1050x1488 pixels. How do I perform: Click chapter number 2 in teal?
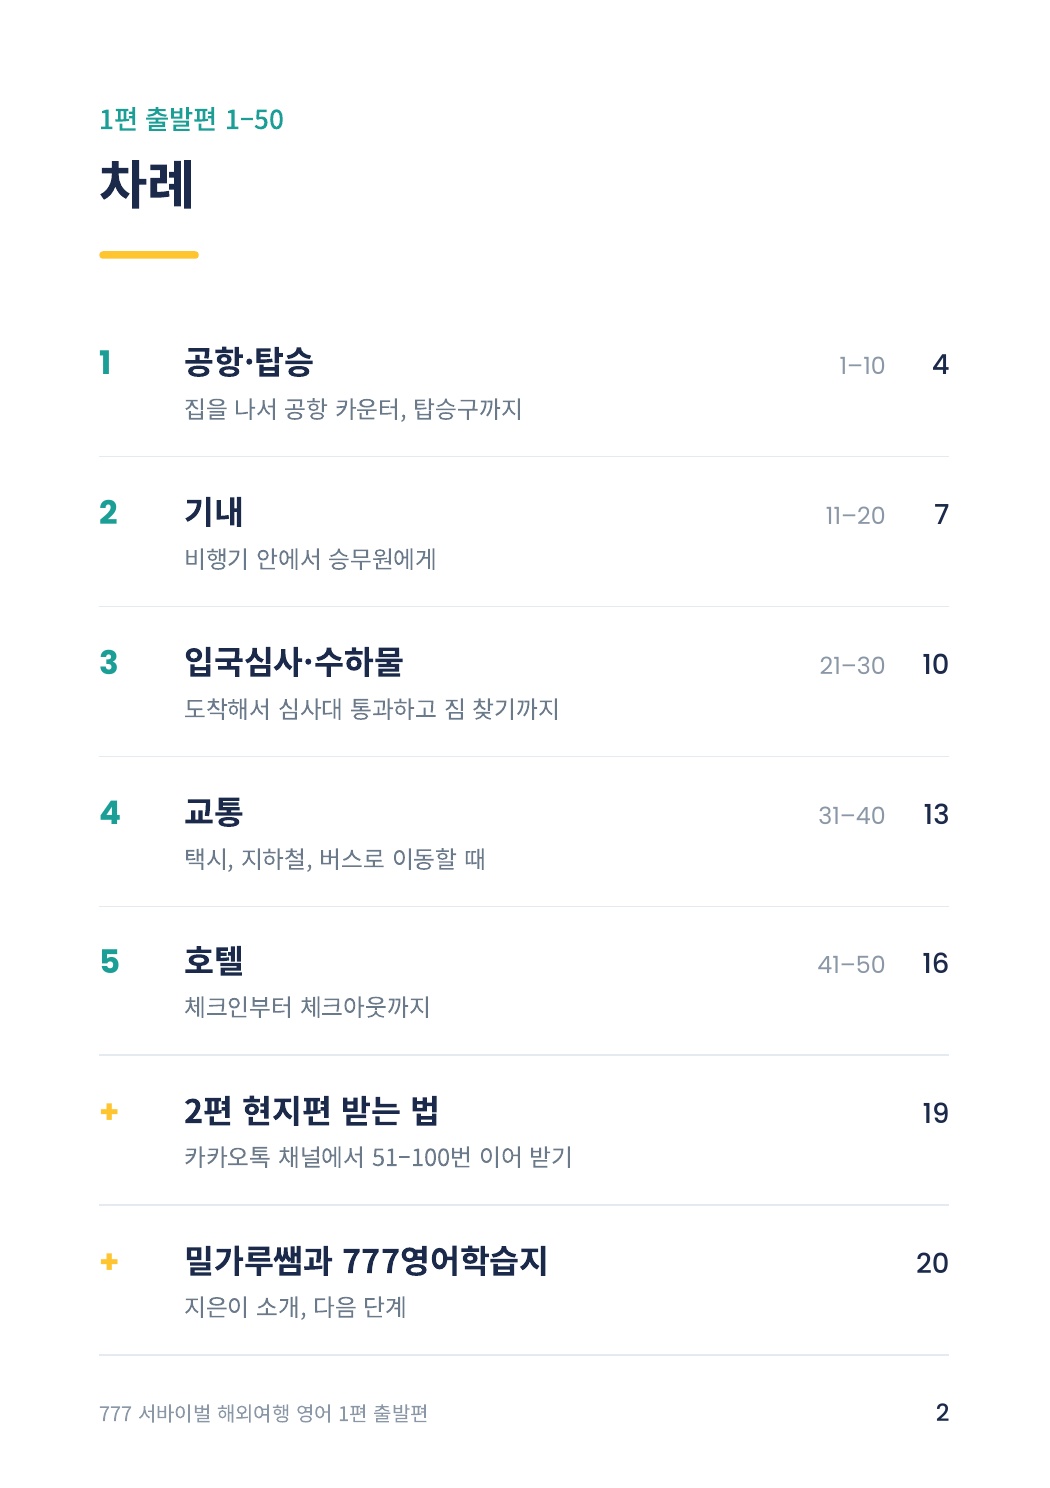click(x=108, y=513)
